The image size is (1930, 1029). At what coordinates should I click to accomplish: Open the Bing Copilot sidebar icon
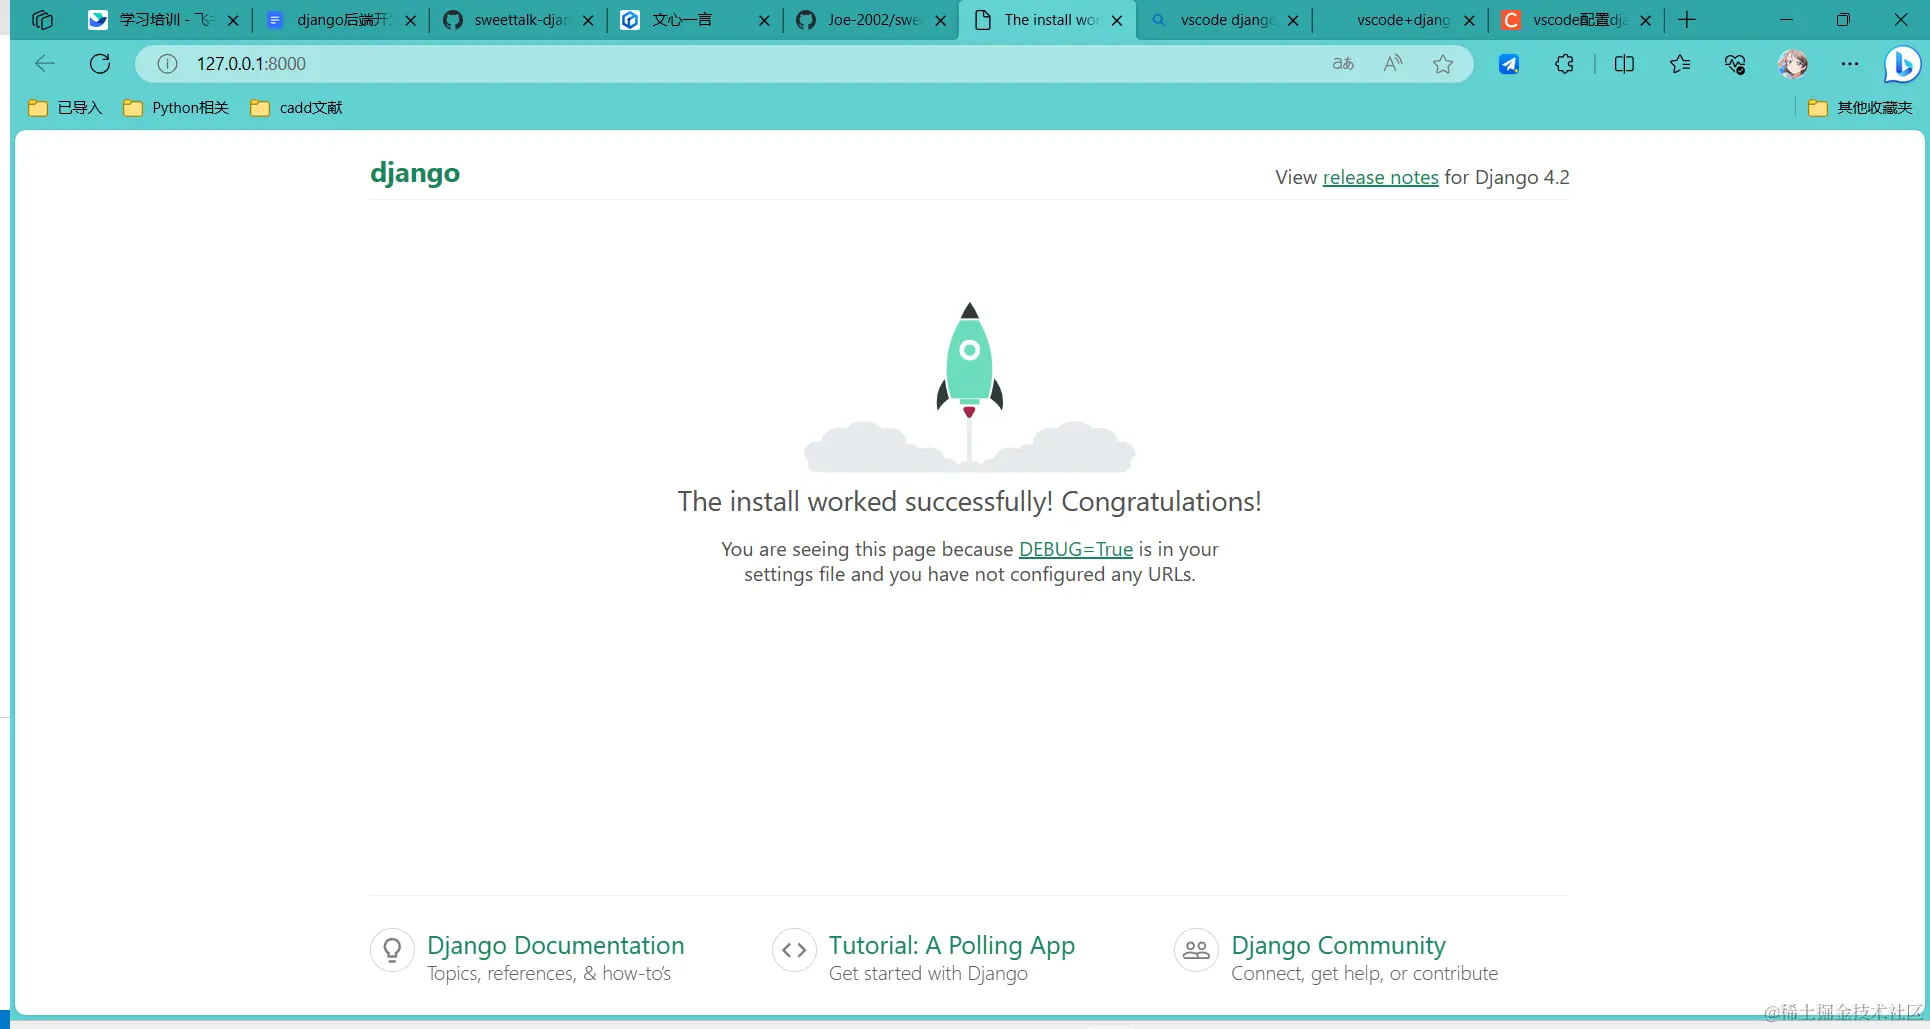tap(1902, 65)
